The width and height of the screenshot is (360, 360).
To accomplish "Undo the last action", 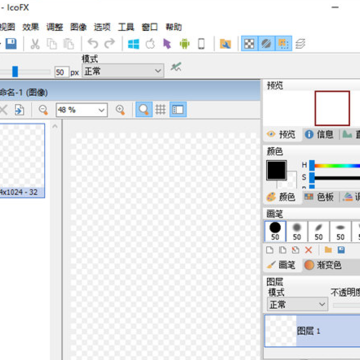I will tap(93, 43).
